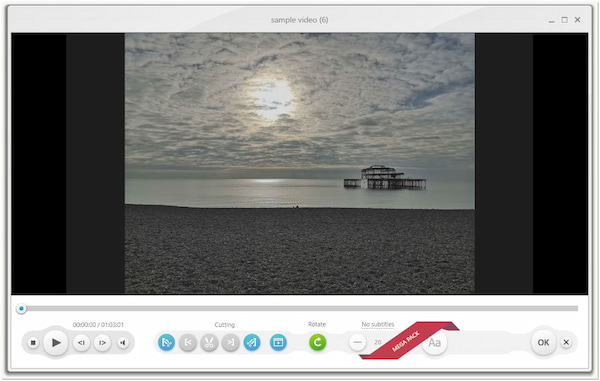Step back one frame
This screenshot has height=381, width=600.
81,342
